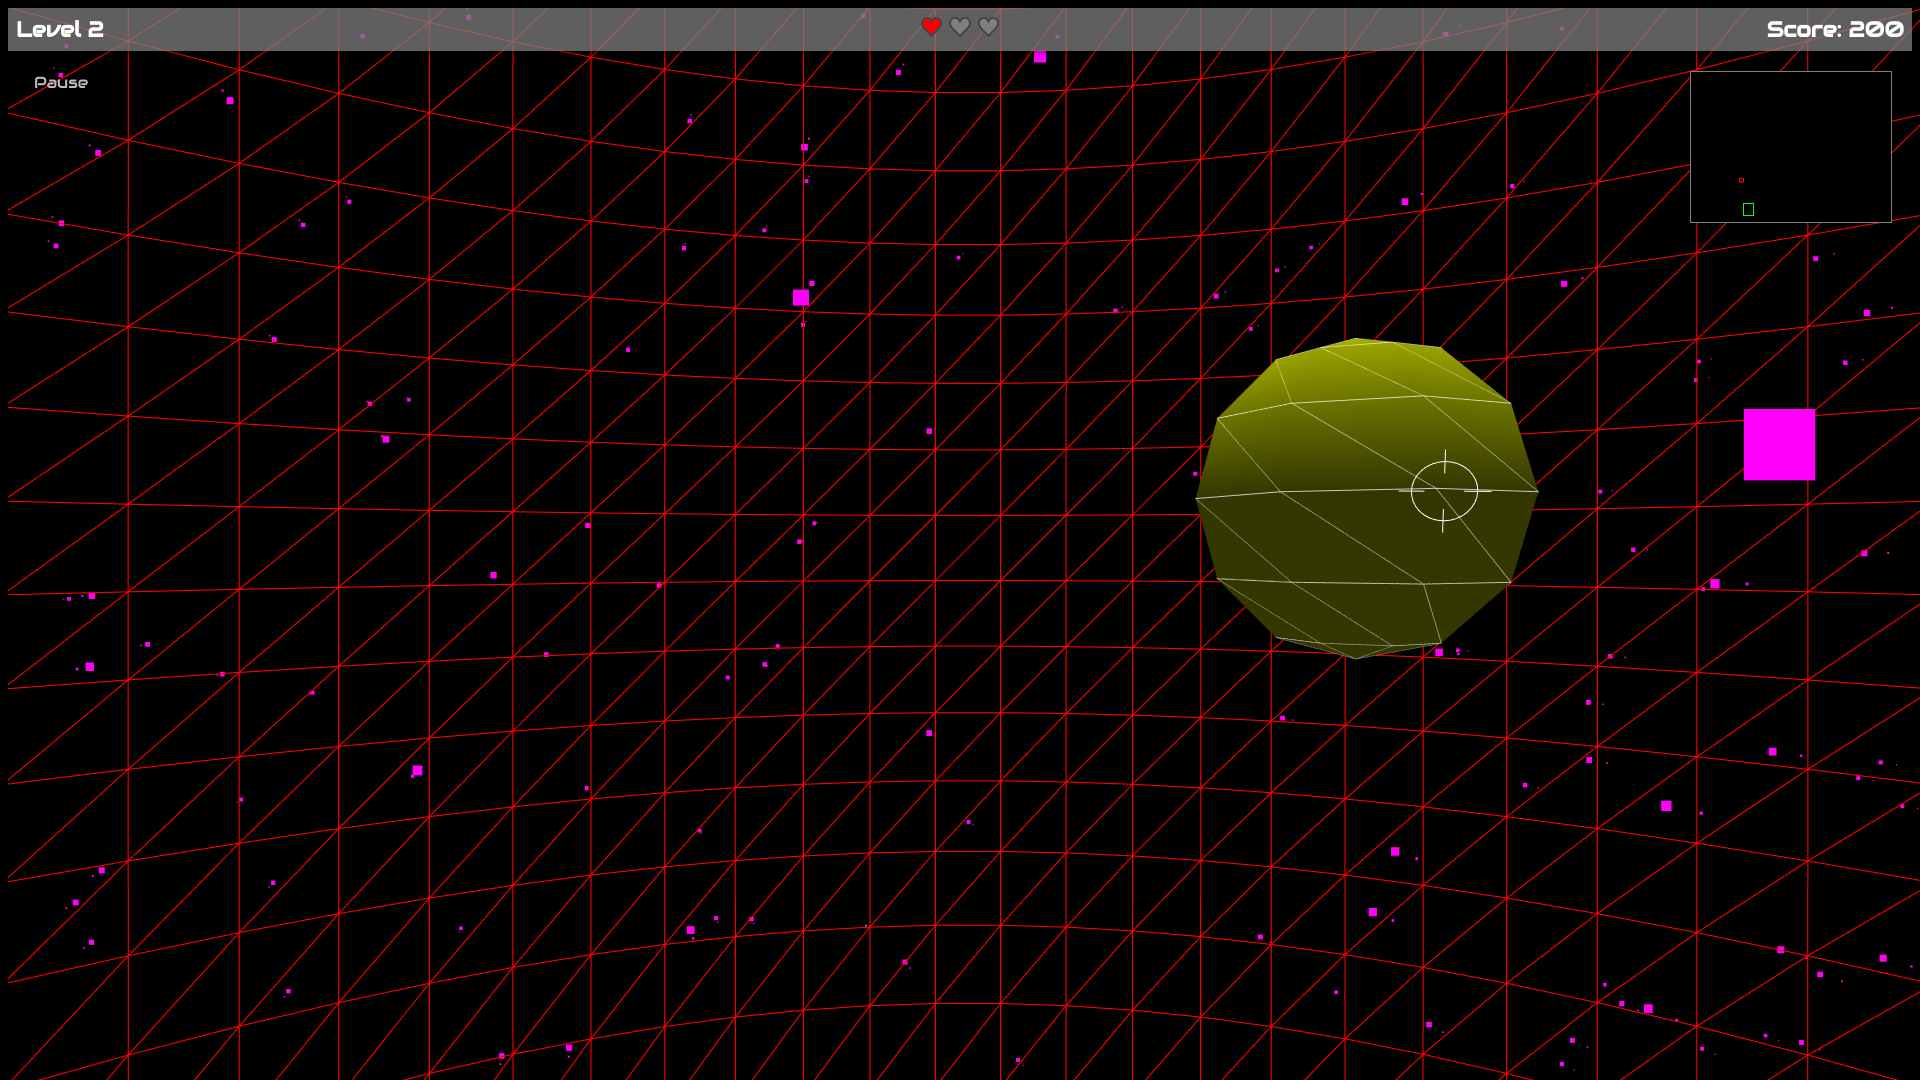The height and width of the screenshot is (1080, 1920).
Task: Click the left edge of yellow asteroid
Action: pyautogui.click(x=1207, y=497)
